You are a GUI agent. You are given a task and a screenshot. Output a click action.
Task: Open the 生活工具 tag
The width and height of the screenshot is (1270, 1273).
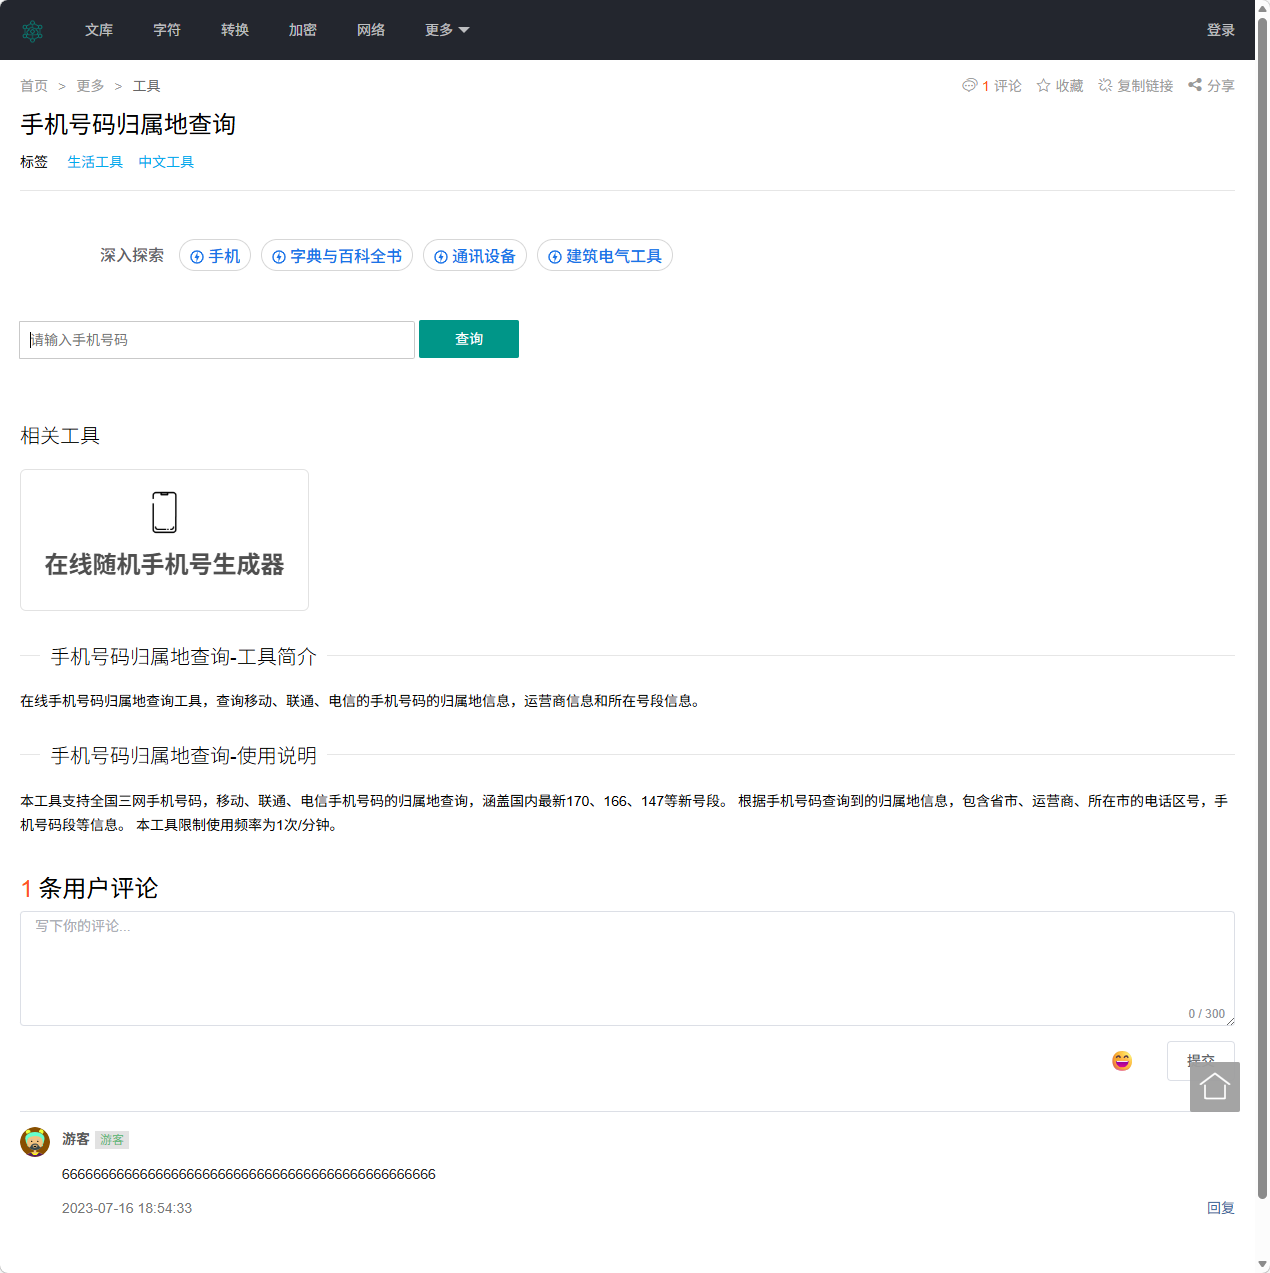click(x=95, y=161)
